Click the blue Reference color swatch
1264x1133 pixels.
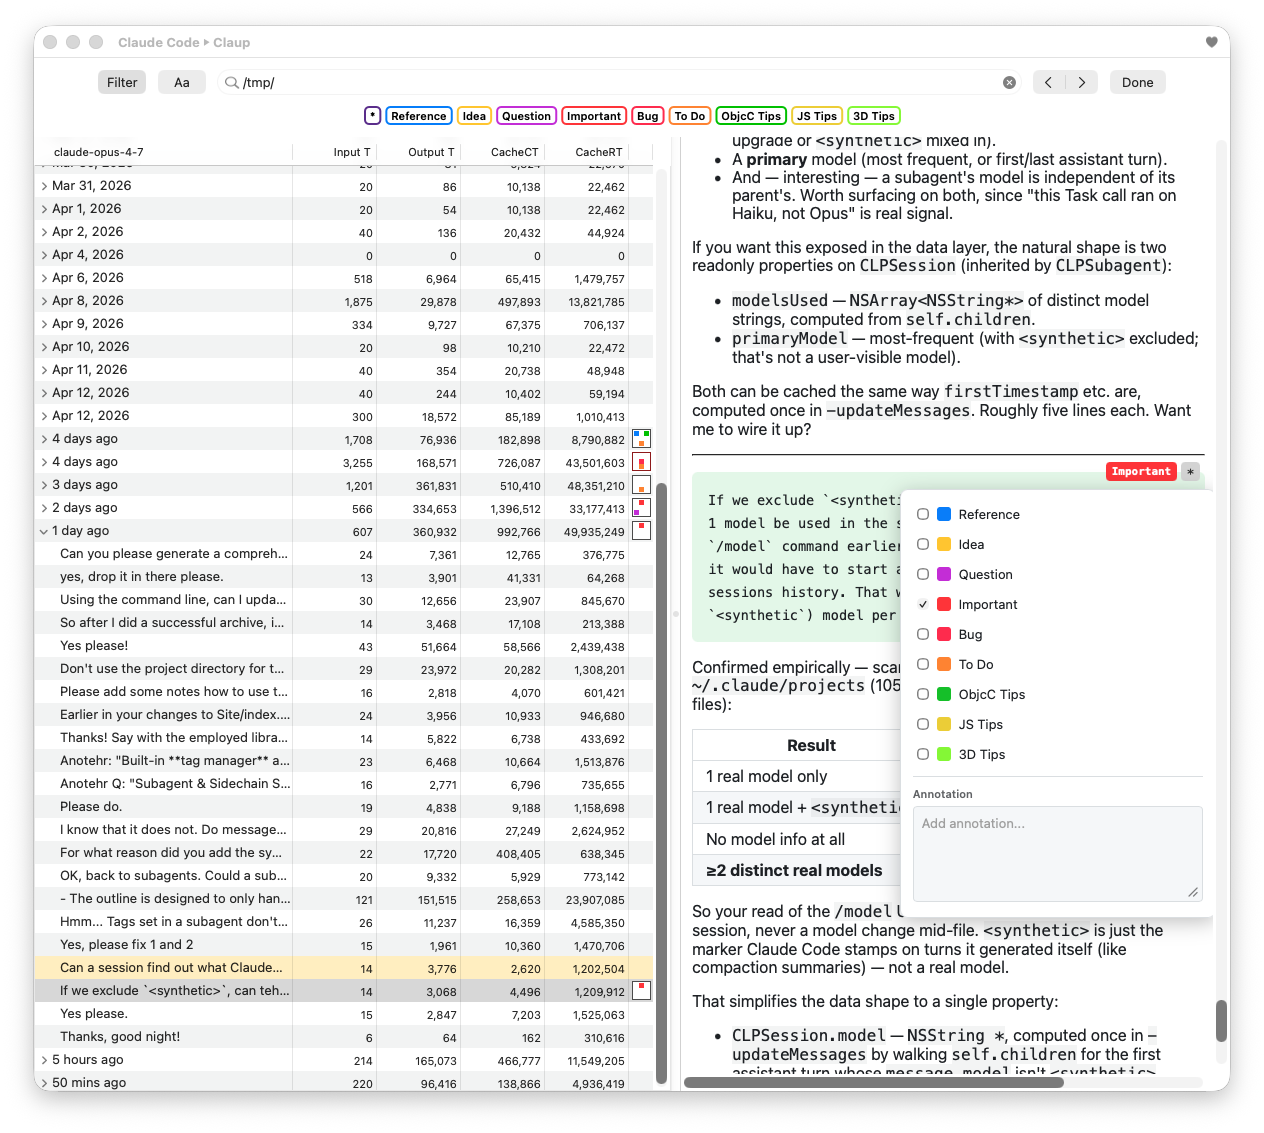(x=944, y=514)
